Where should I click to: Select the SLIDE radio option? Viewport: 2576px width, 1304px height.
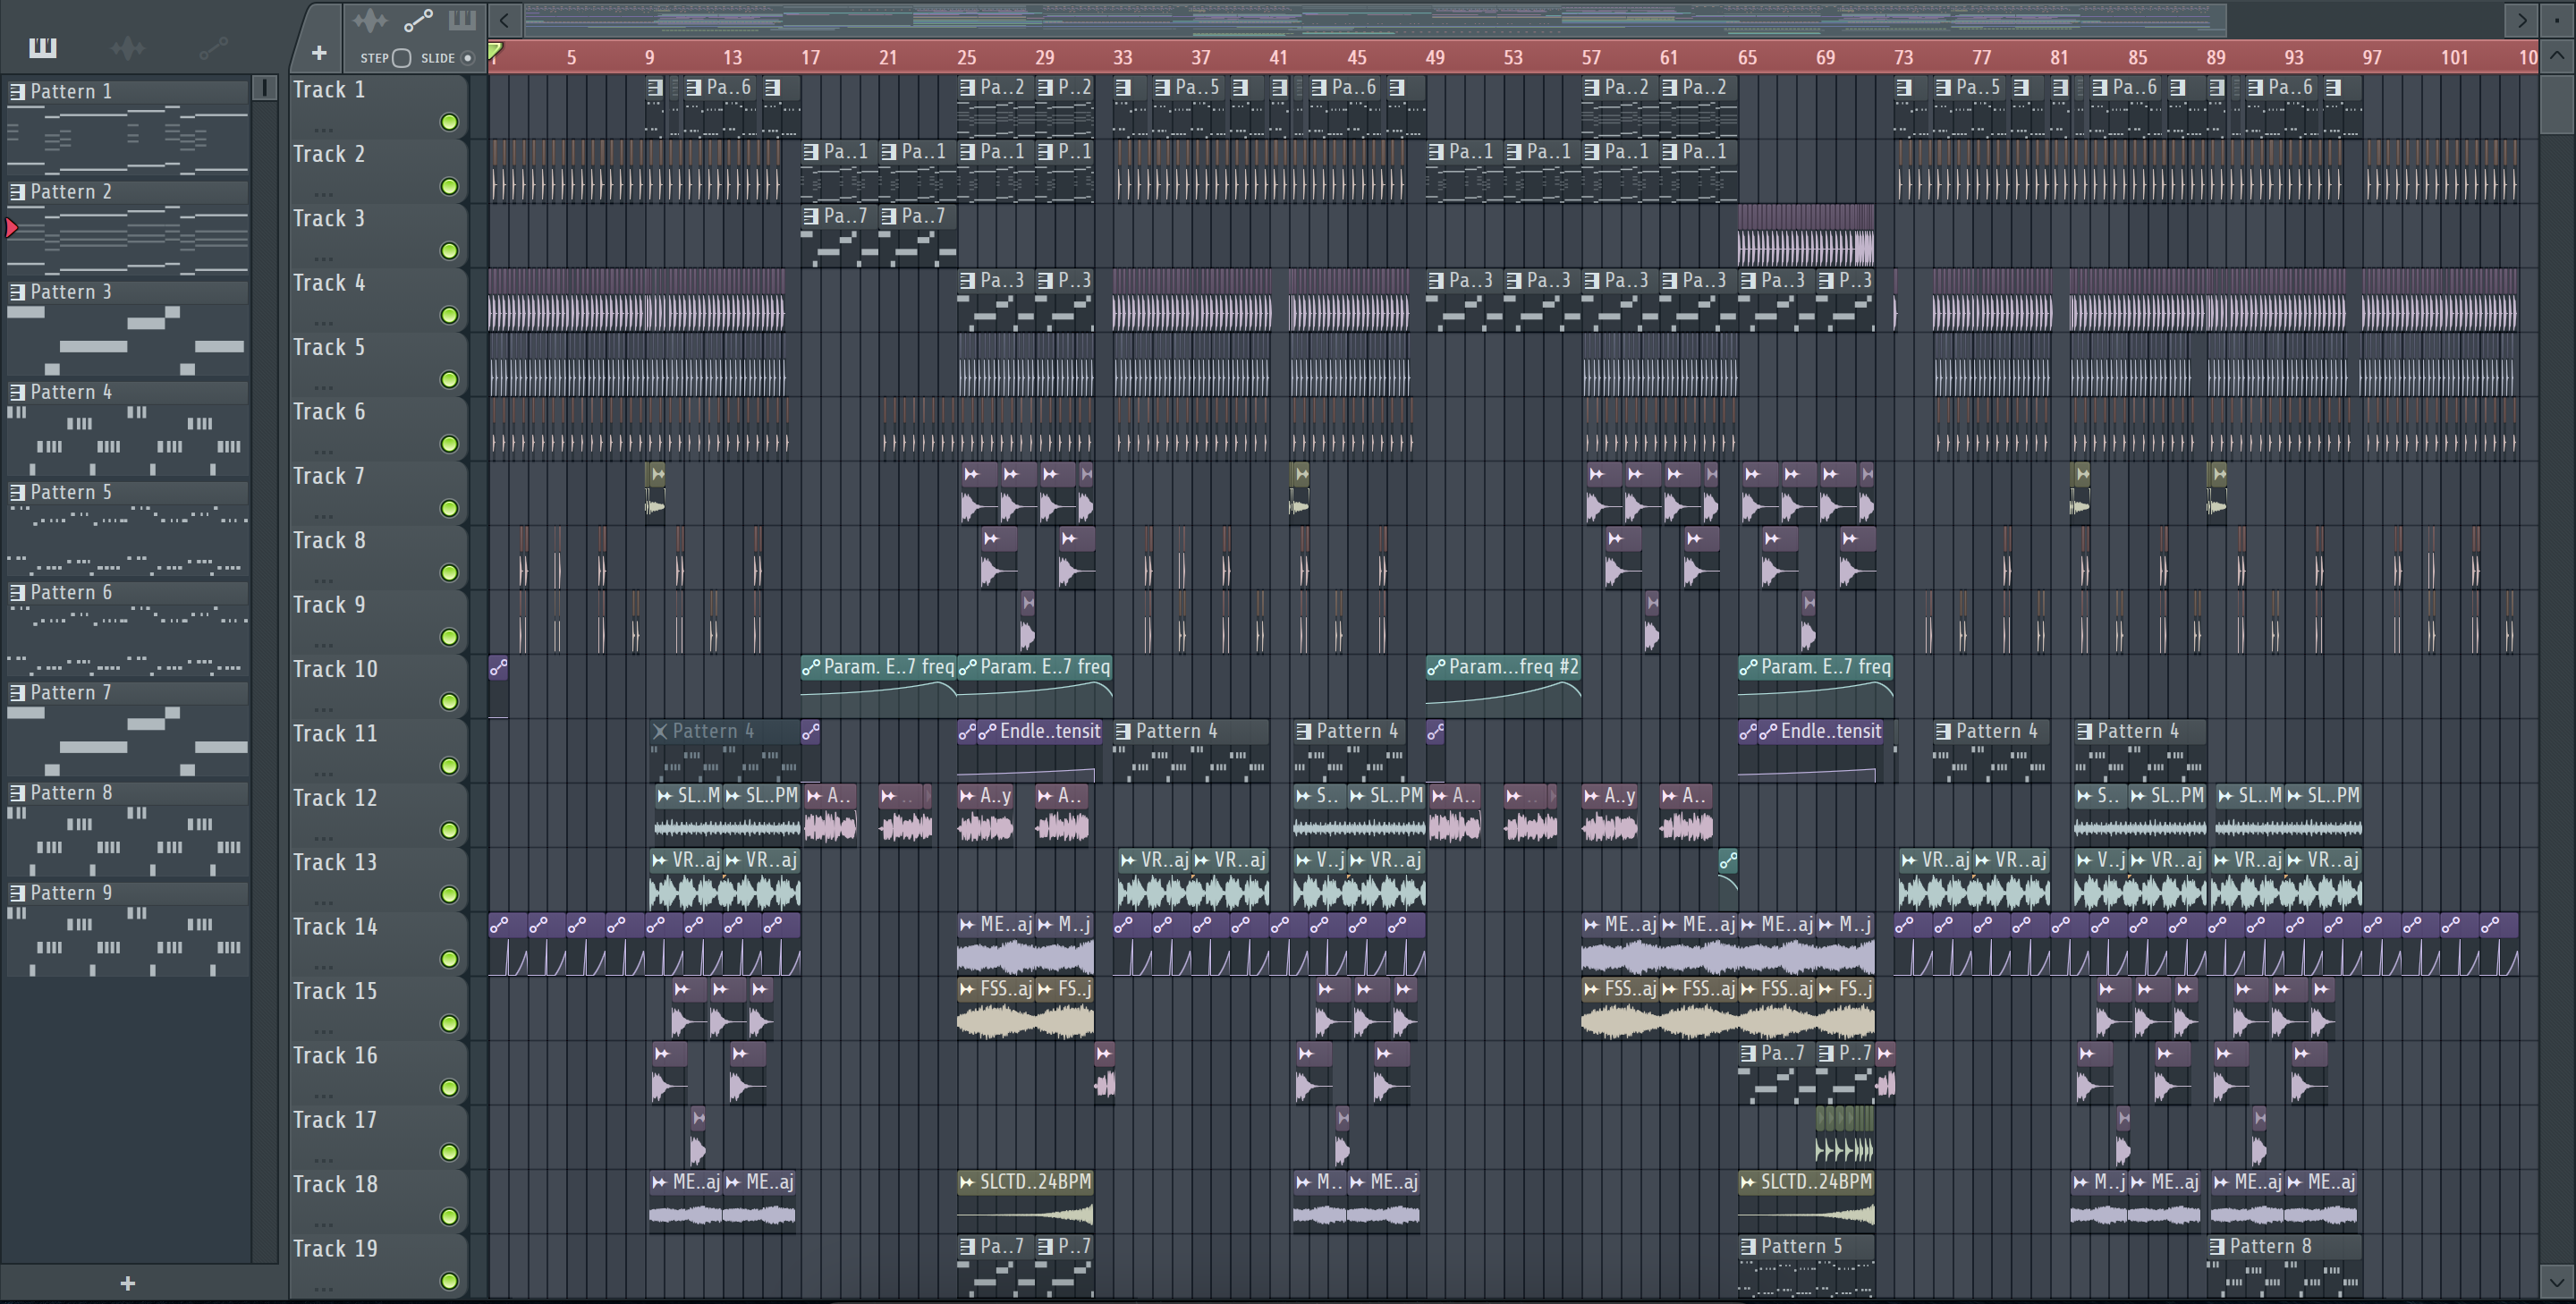pos(467,58)
